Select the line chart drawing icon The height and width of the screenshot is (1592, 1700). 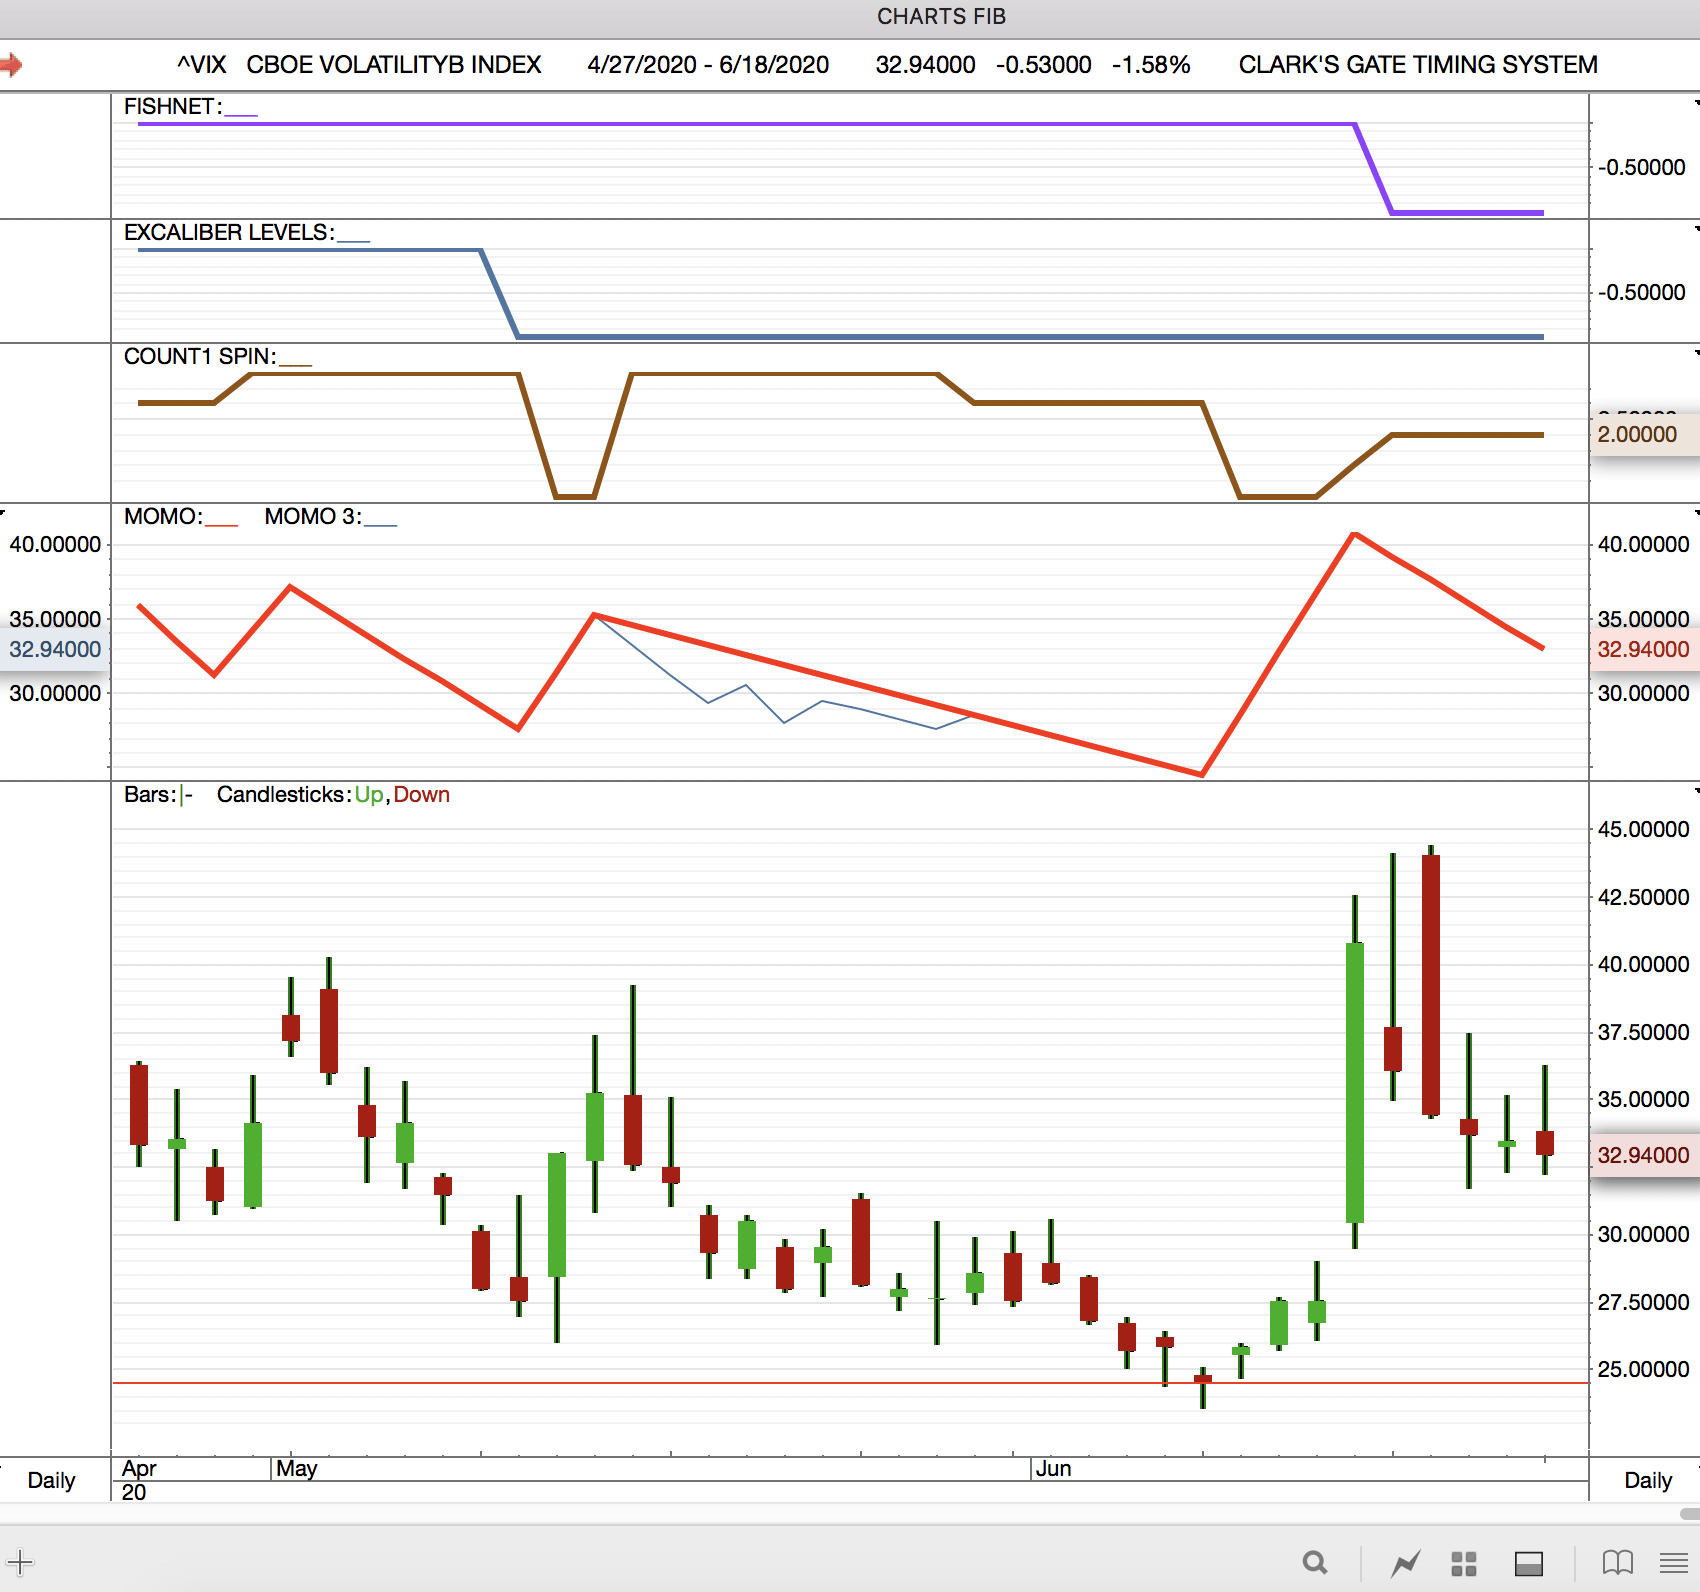(1405, 1562)
